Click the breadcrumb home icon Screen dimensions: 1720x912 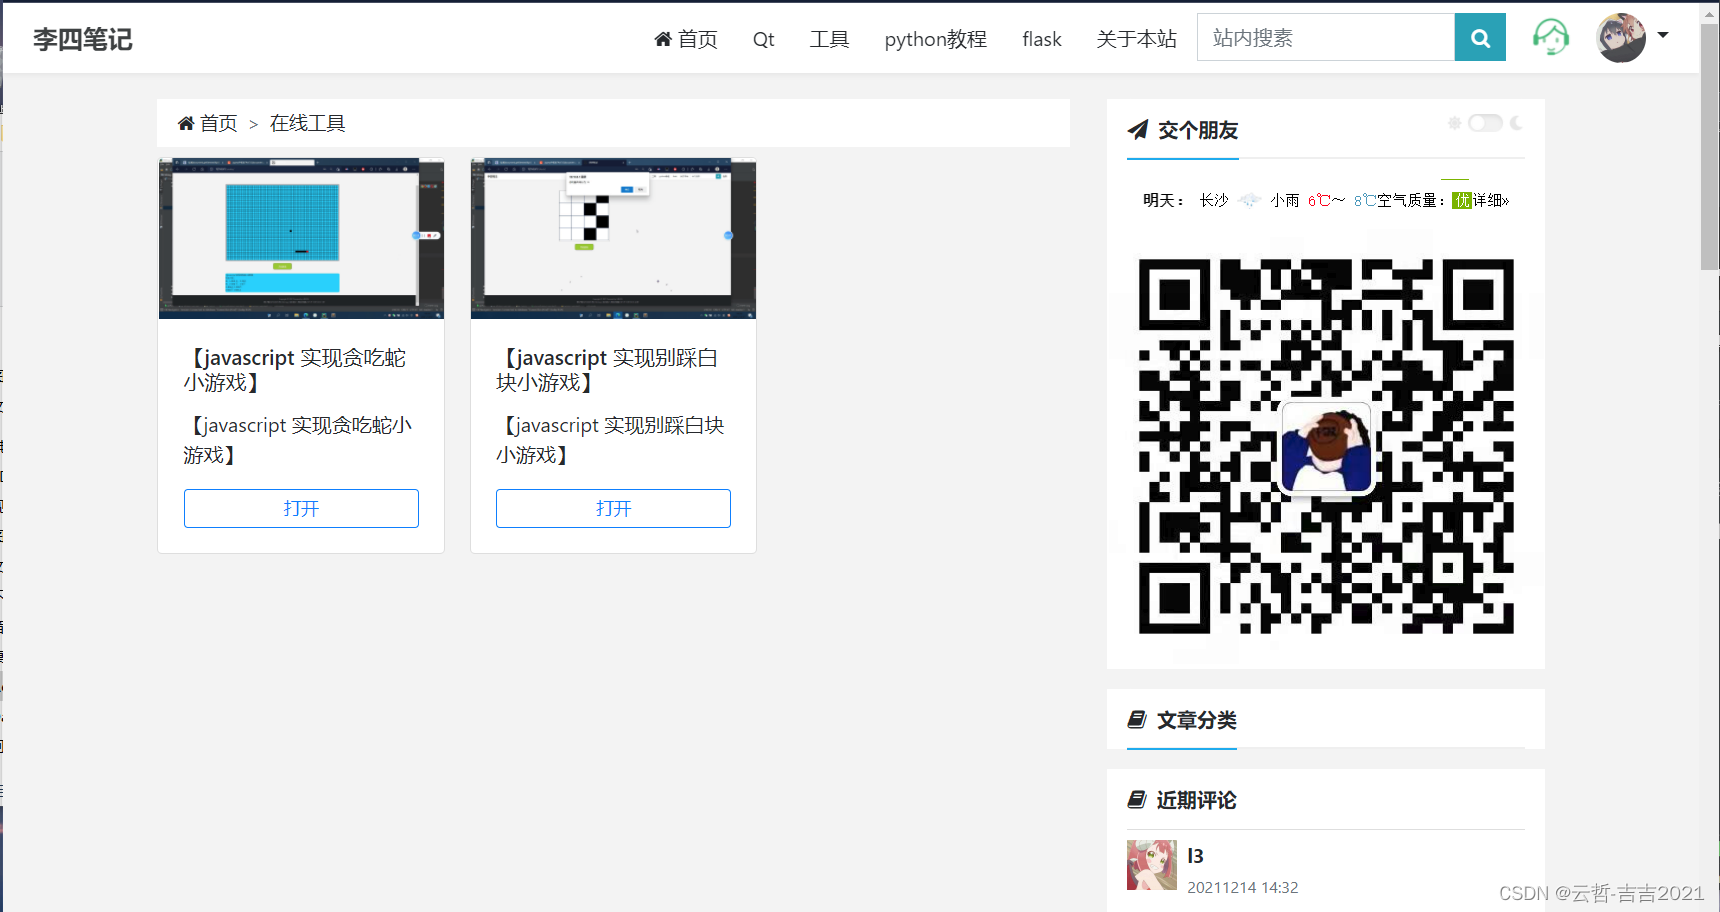coord(186,123)
